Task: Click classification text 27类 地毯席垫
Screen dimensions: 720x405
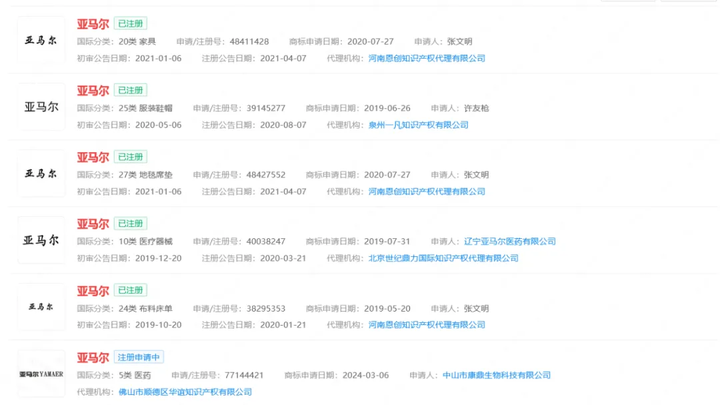Action: (x=146, y=175)
